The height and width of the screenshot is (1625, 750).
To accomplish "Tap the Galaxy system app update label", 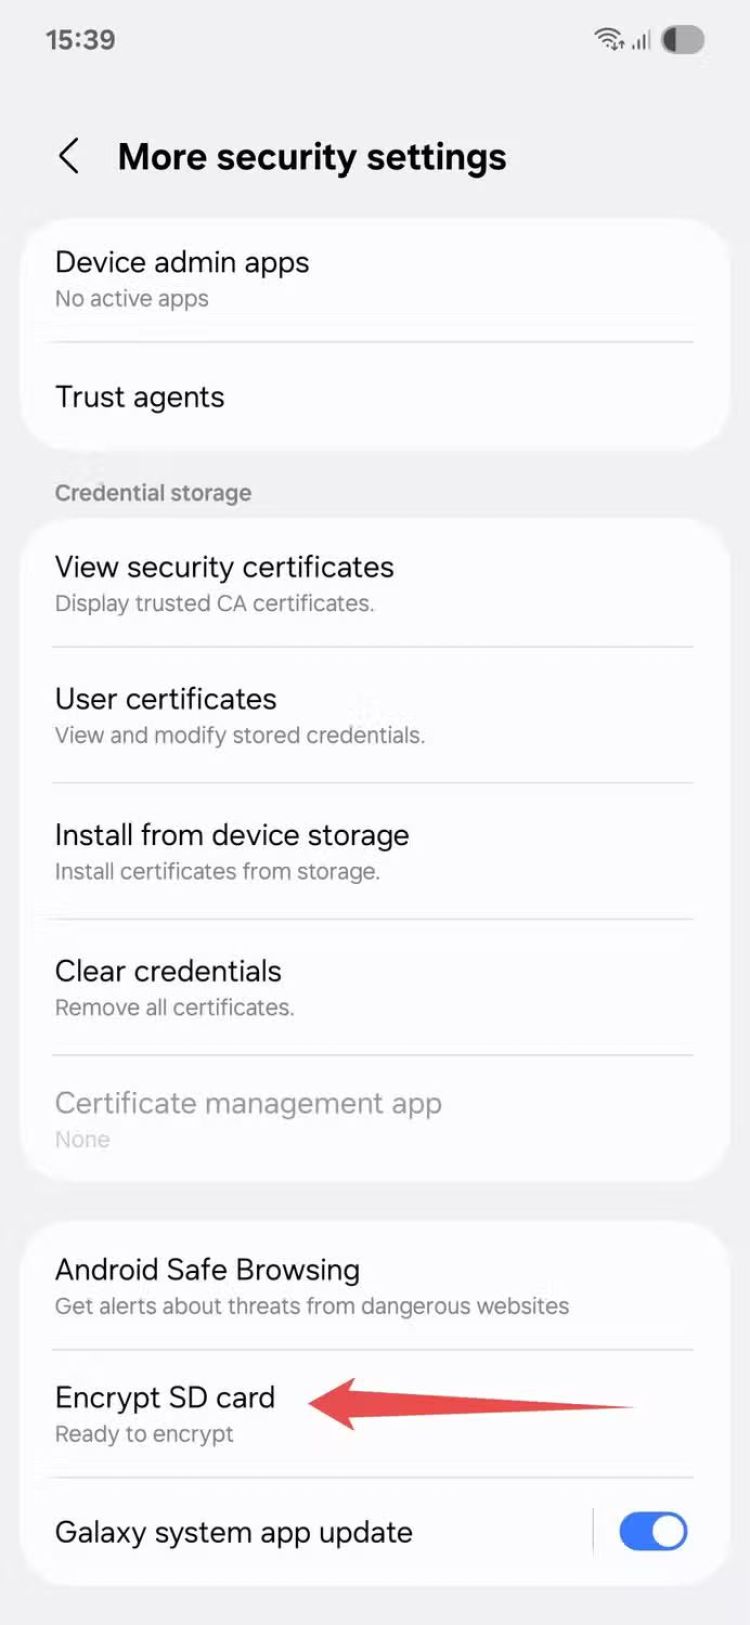I will 234,1532.
